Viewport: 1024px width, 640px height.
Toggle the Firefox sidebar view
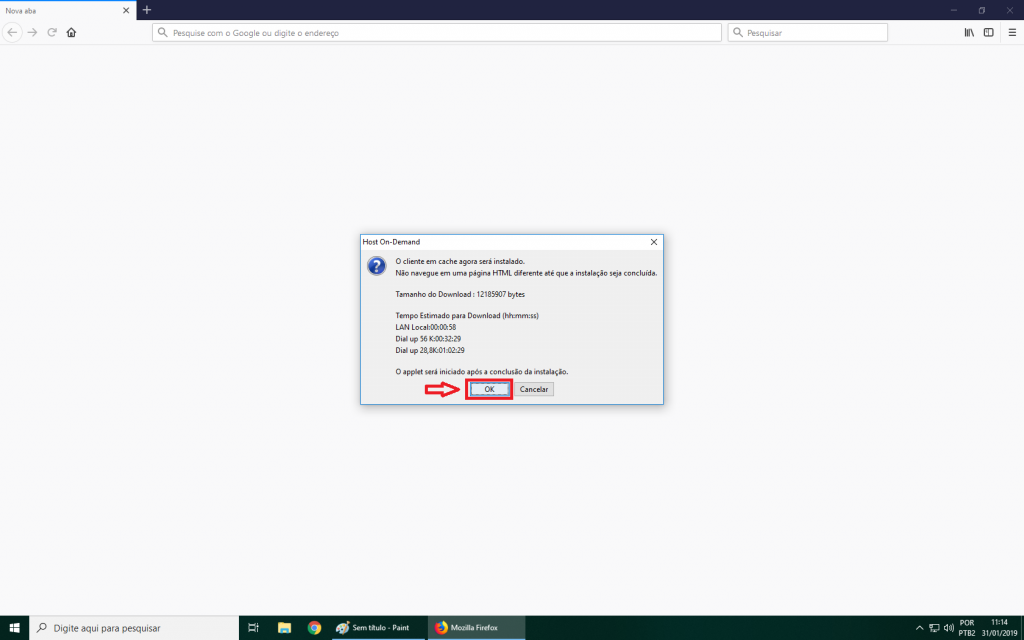tap(989, 32)
